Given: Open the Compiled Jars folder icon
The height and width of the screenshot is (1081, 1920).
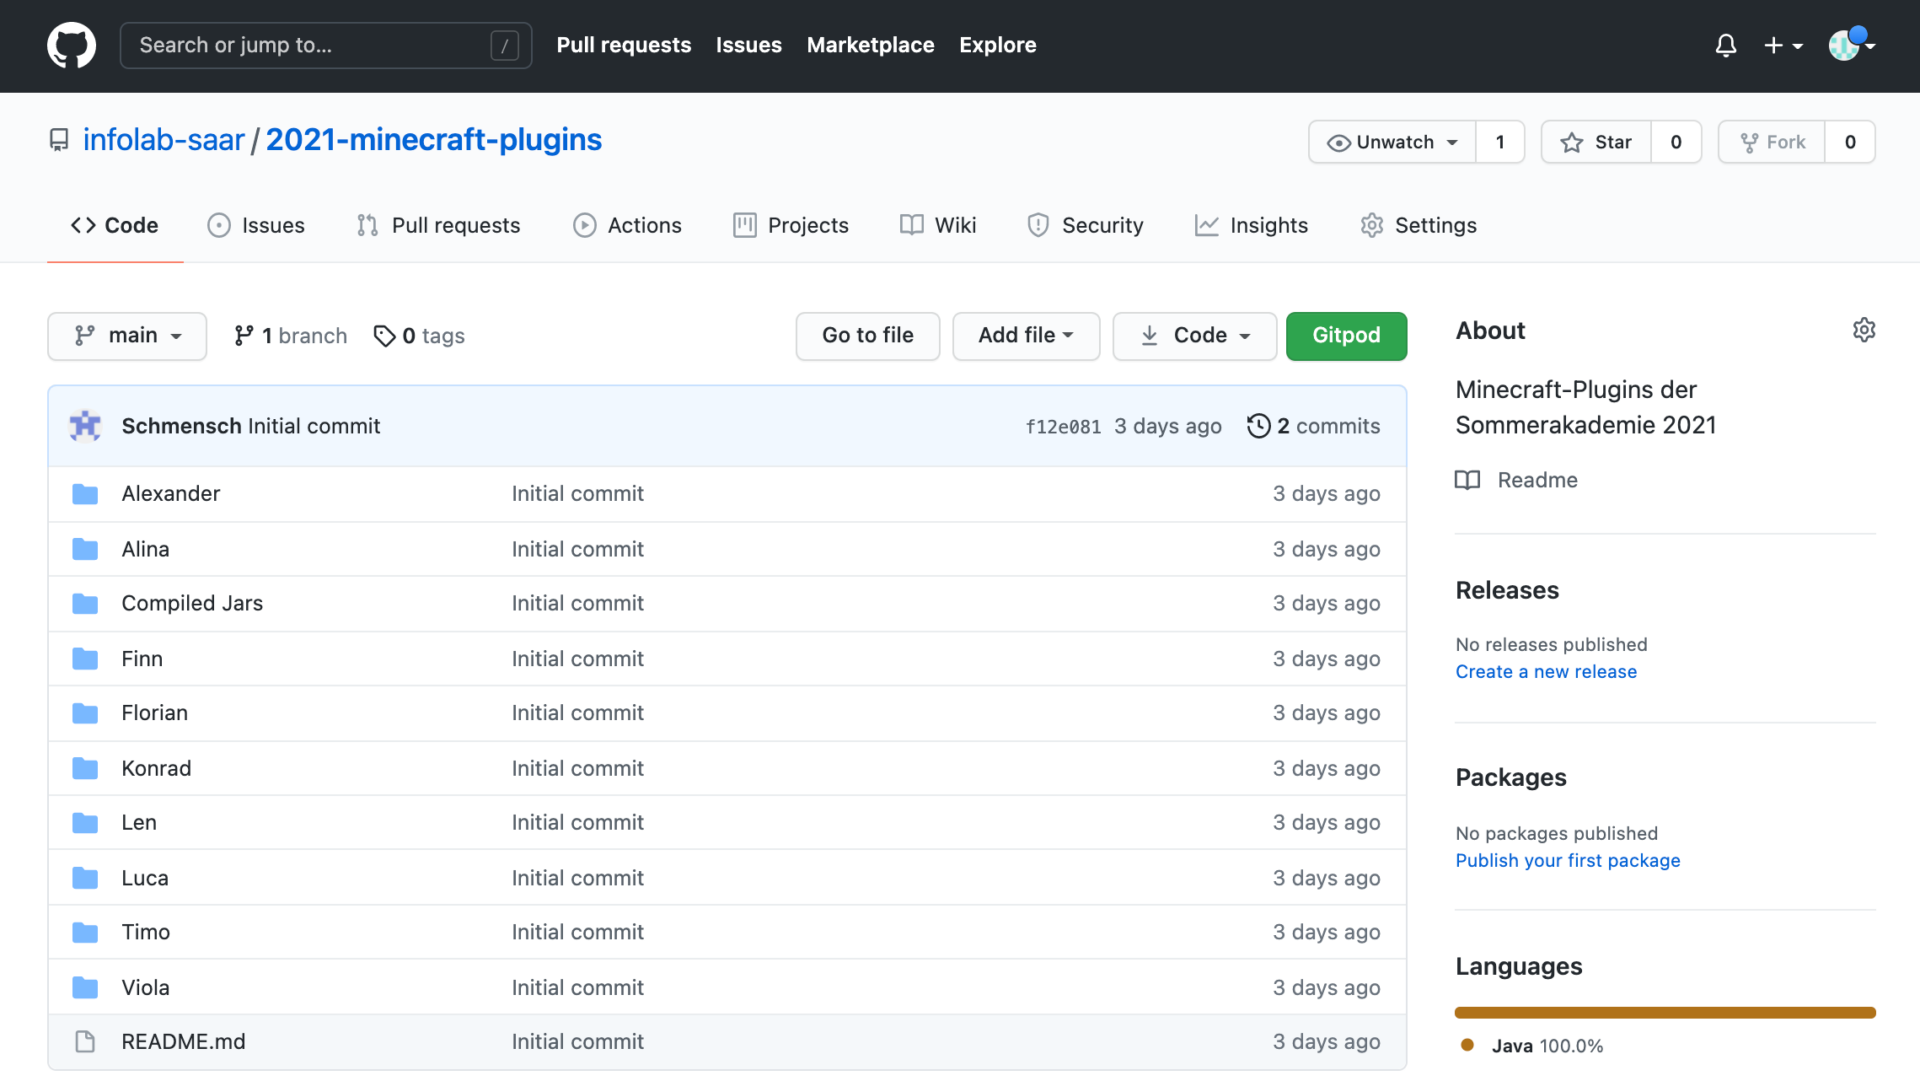Looking at the screenshot, I should point(85,604).
